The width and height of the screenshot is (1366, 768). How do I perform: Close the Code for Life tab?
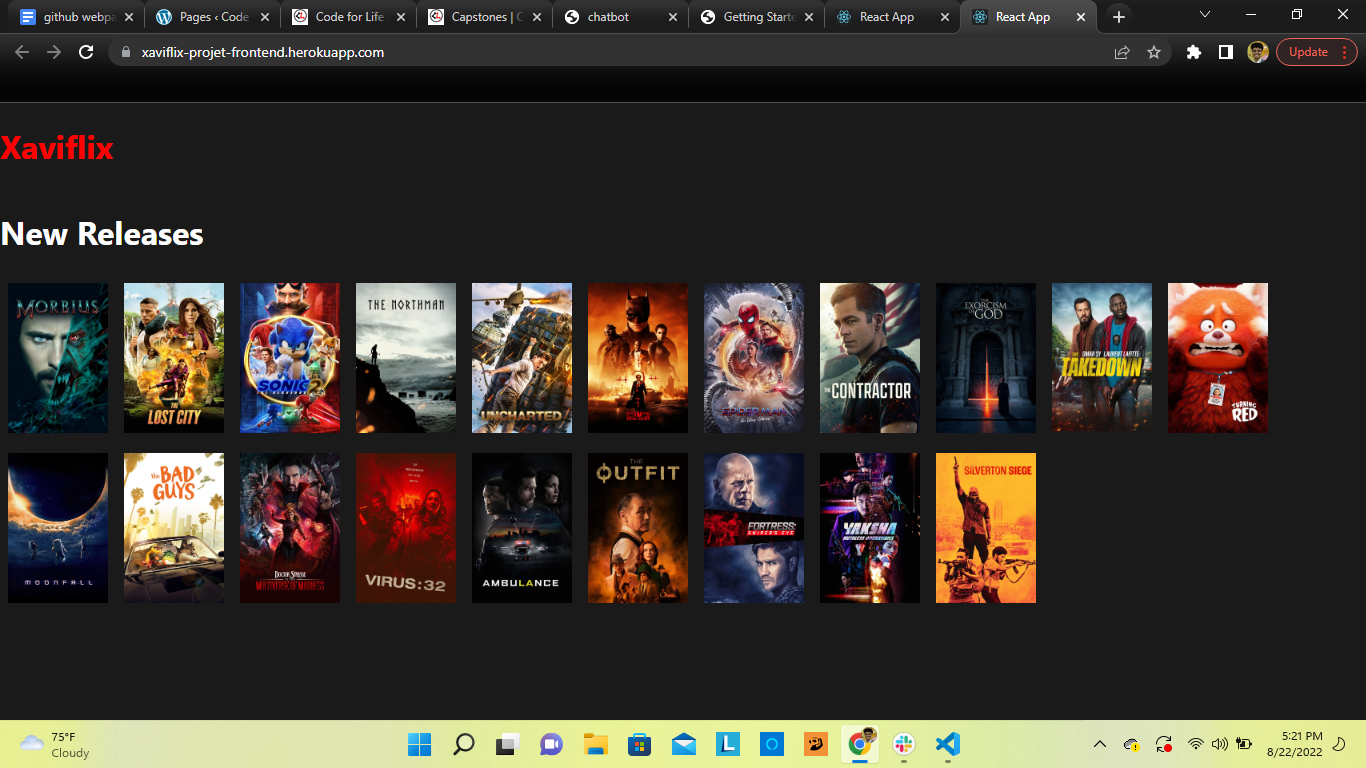coord(401,17)
